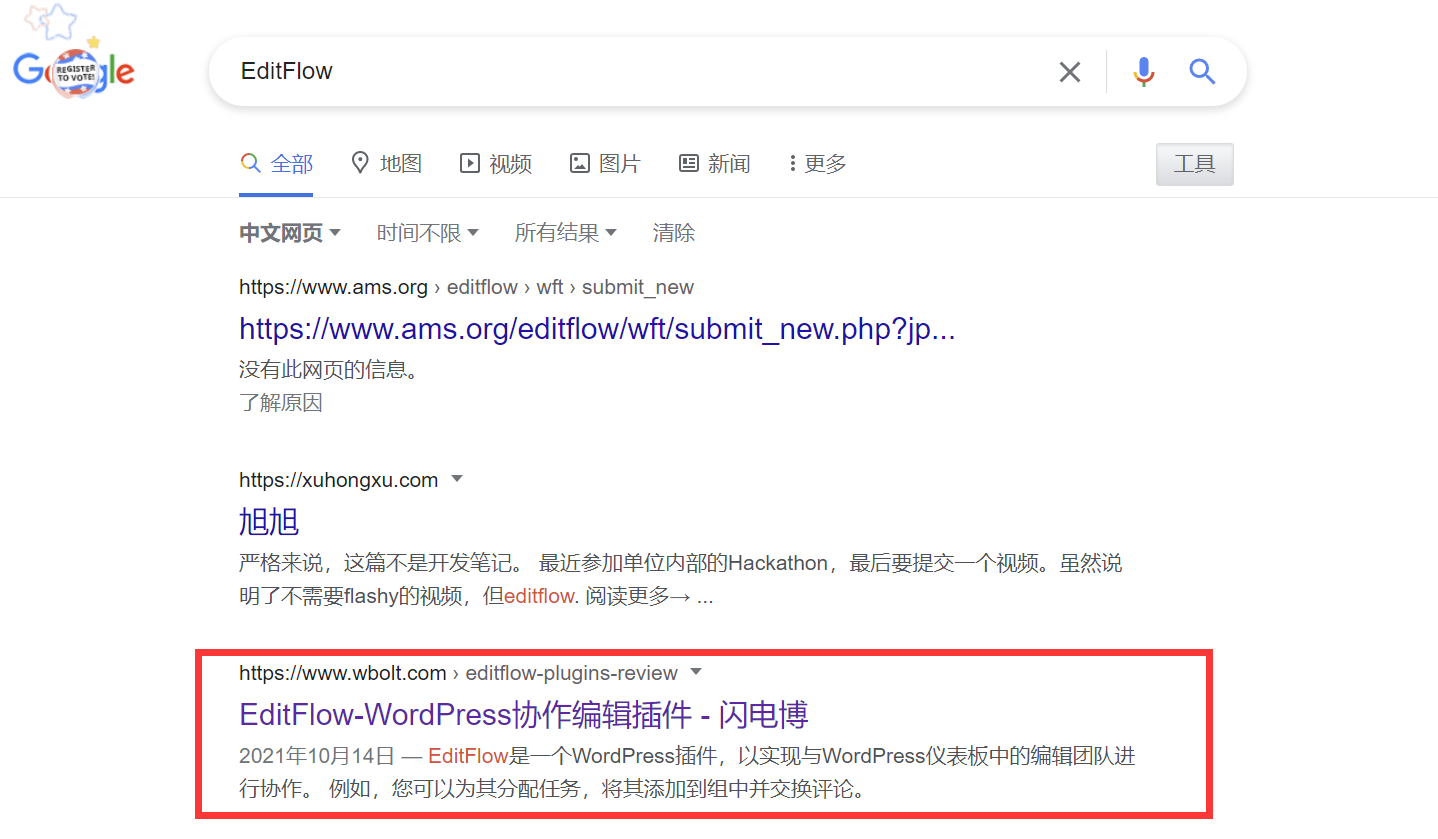Expand the 时间不限 time filter dropdown
Viewport: 1438px width, 839px height.
click(428, 232)
